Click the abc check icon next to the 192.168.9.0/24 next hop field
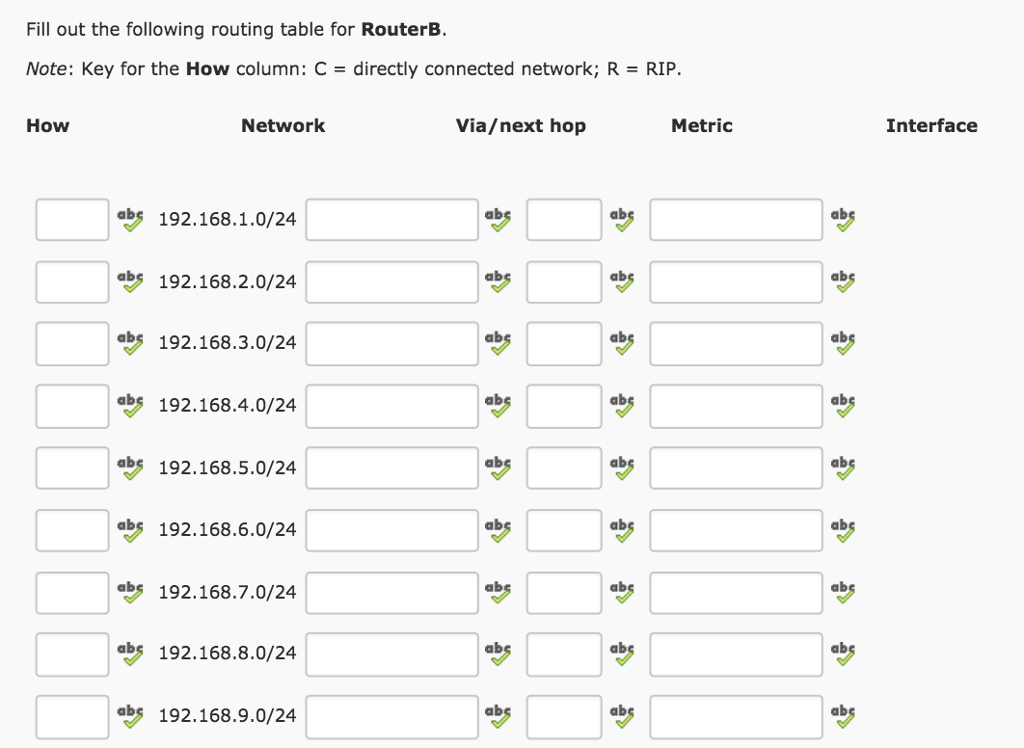 (497, 716)
